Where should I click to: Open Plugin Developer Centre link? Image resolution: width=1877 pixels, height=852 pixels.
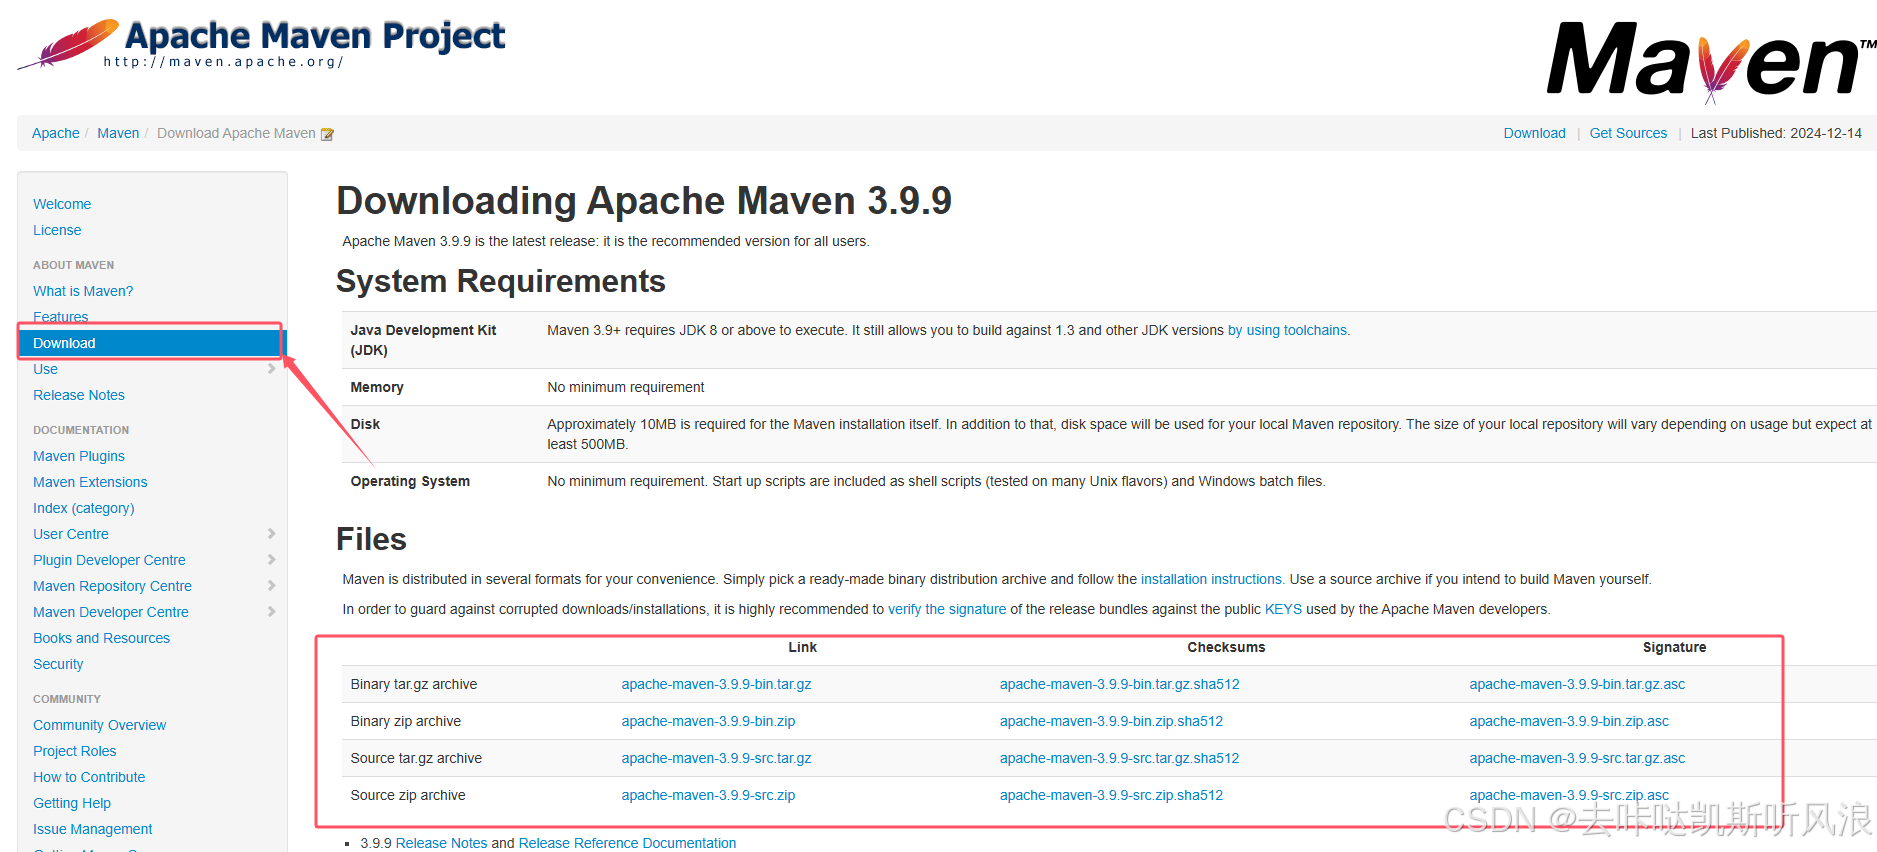(109, 560)
